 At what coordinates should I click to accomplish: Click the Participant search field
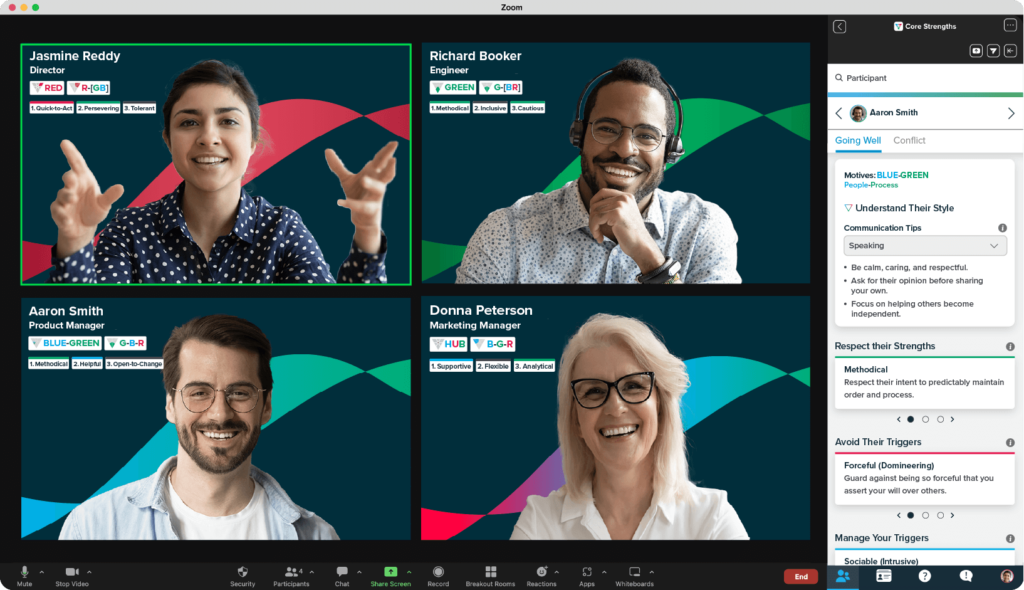pyautogui.click(x=925, y=78)
